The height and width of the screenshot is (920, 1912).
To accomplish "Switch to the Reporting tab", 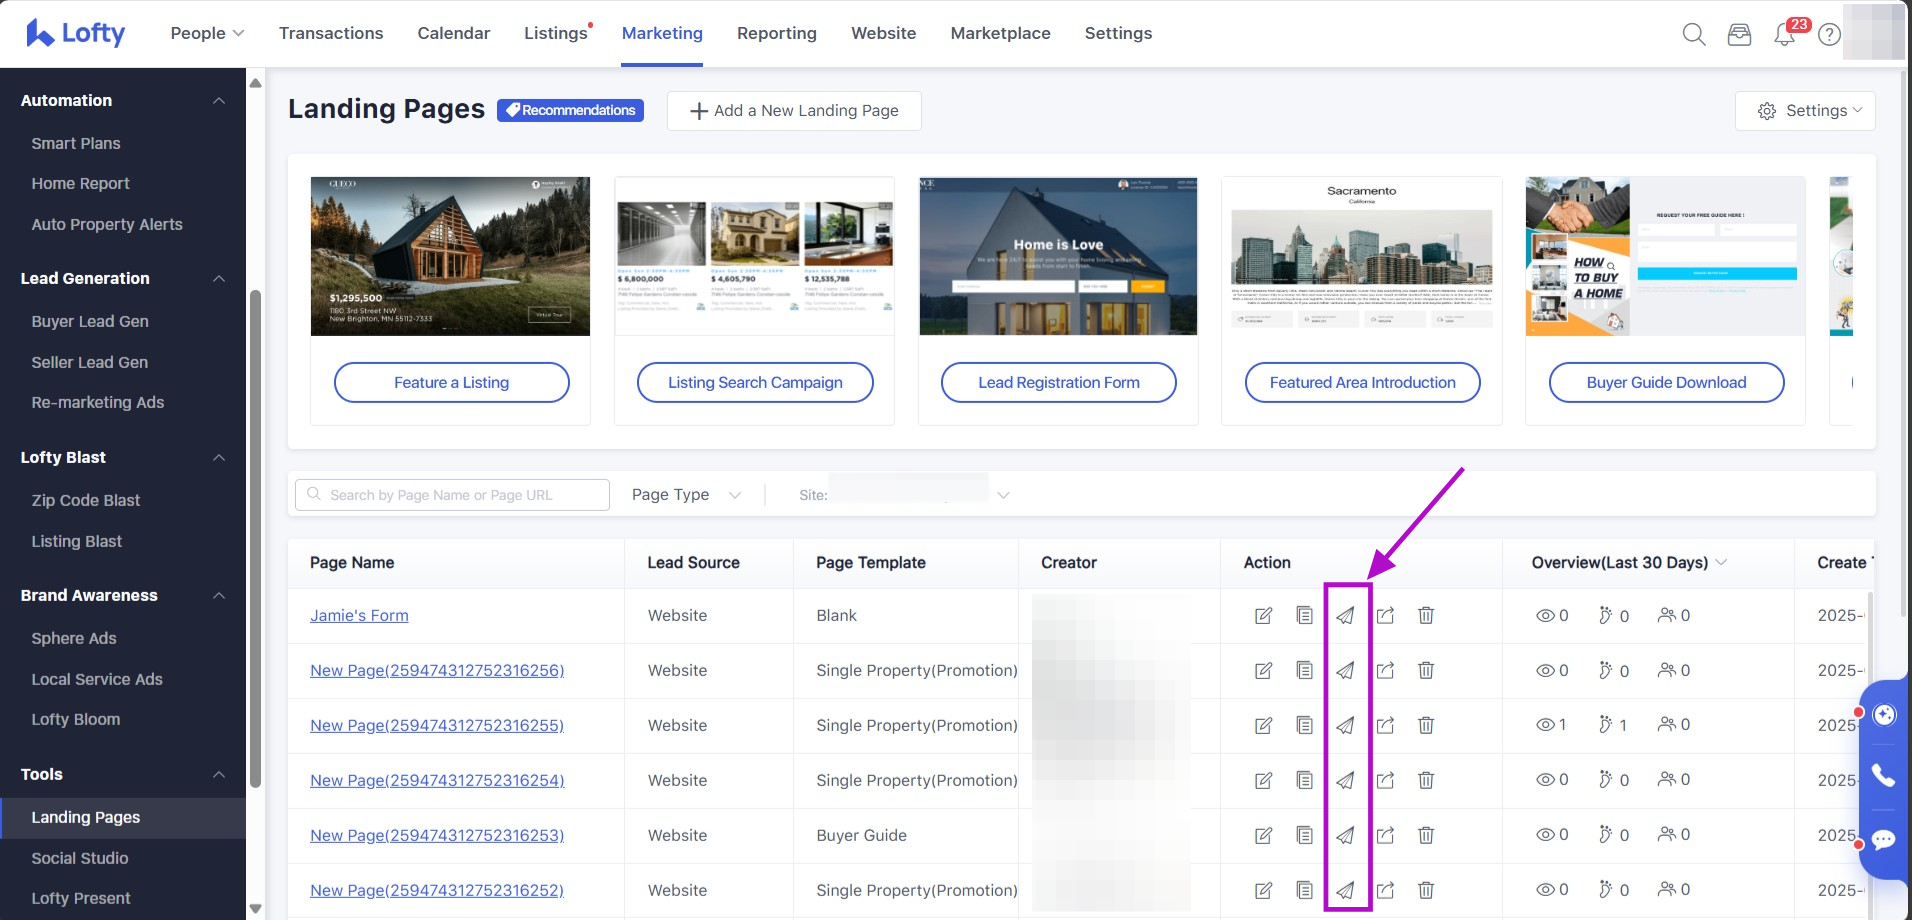I will pos(776,33).
